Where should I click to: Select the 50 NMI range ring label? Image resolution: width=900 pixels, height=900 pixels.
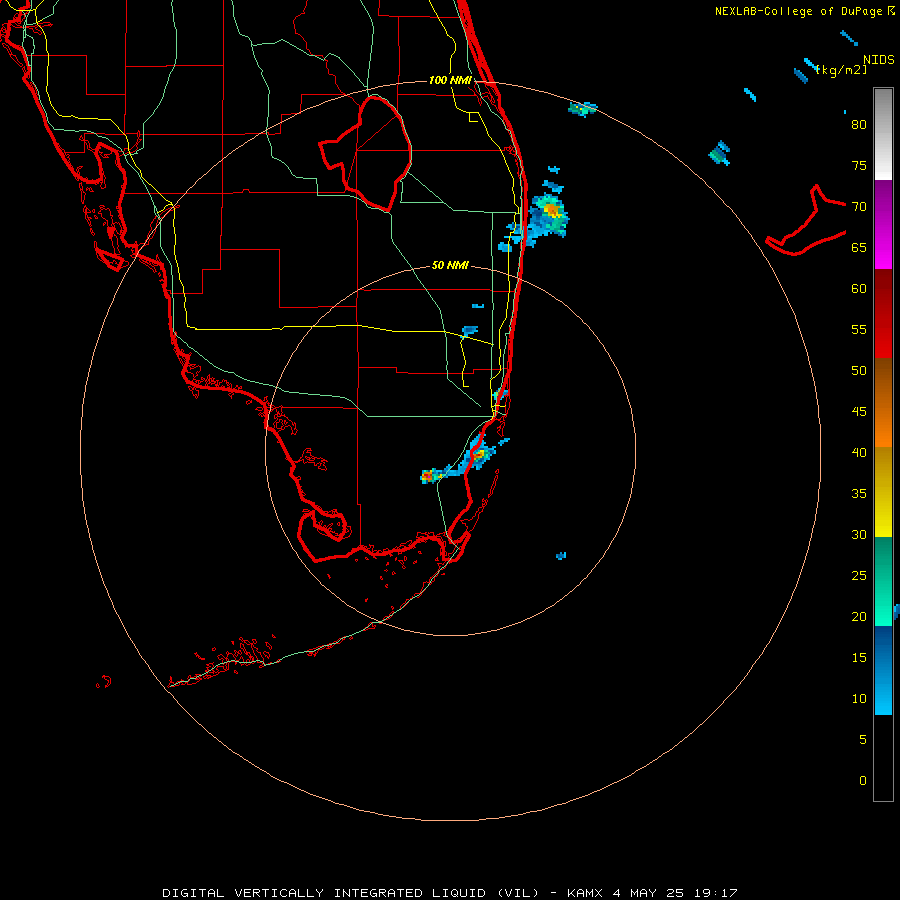451,265
